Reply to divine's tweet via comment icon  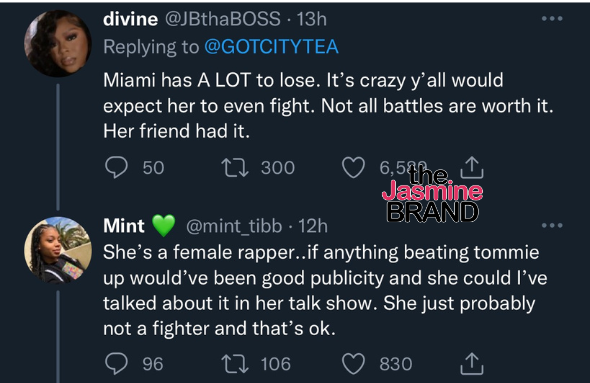pos(116,167)
